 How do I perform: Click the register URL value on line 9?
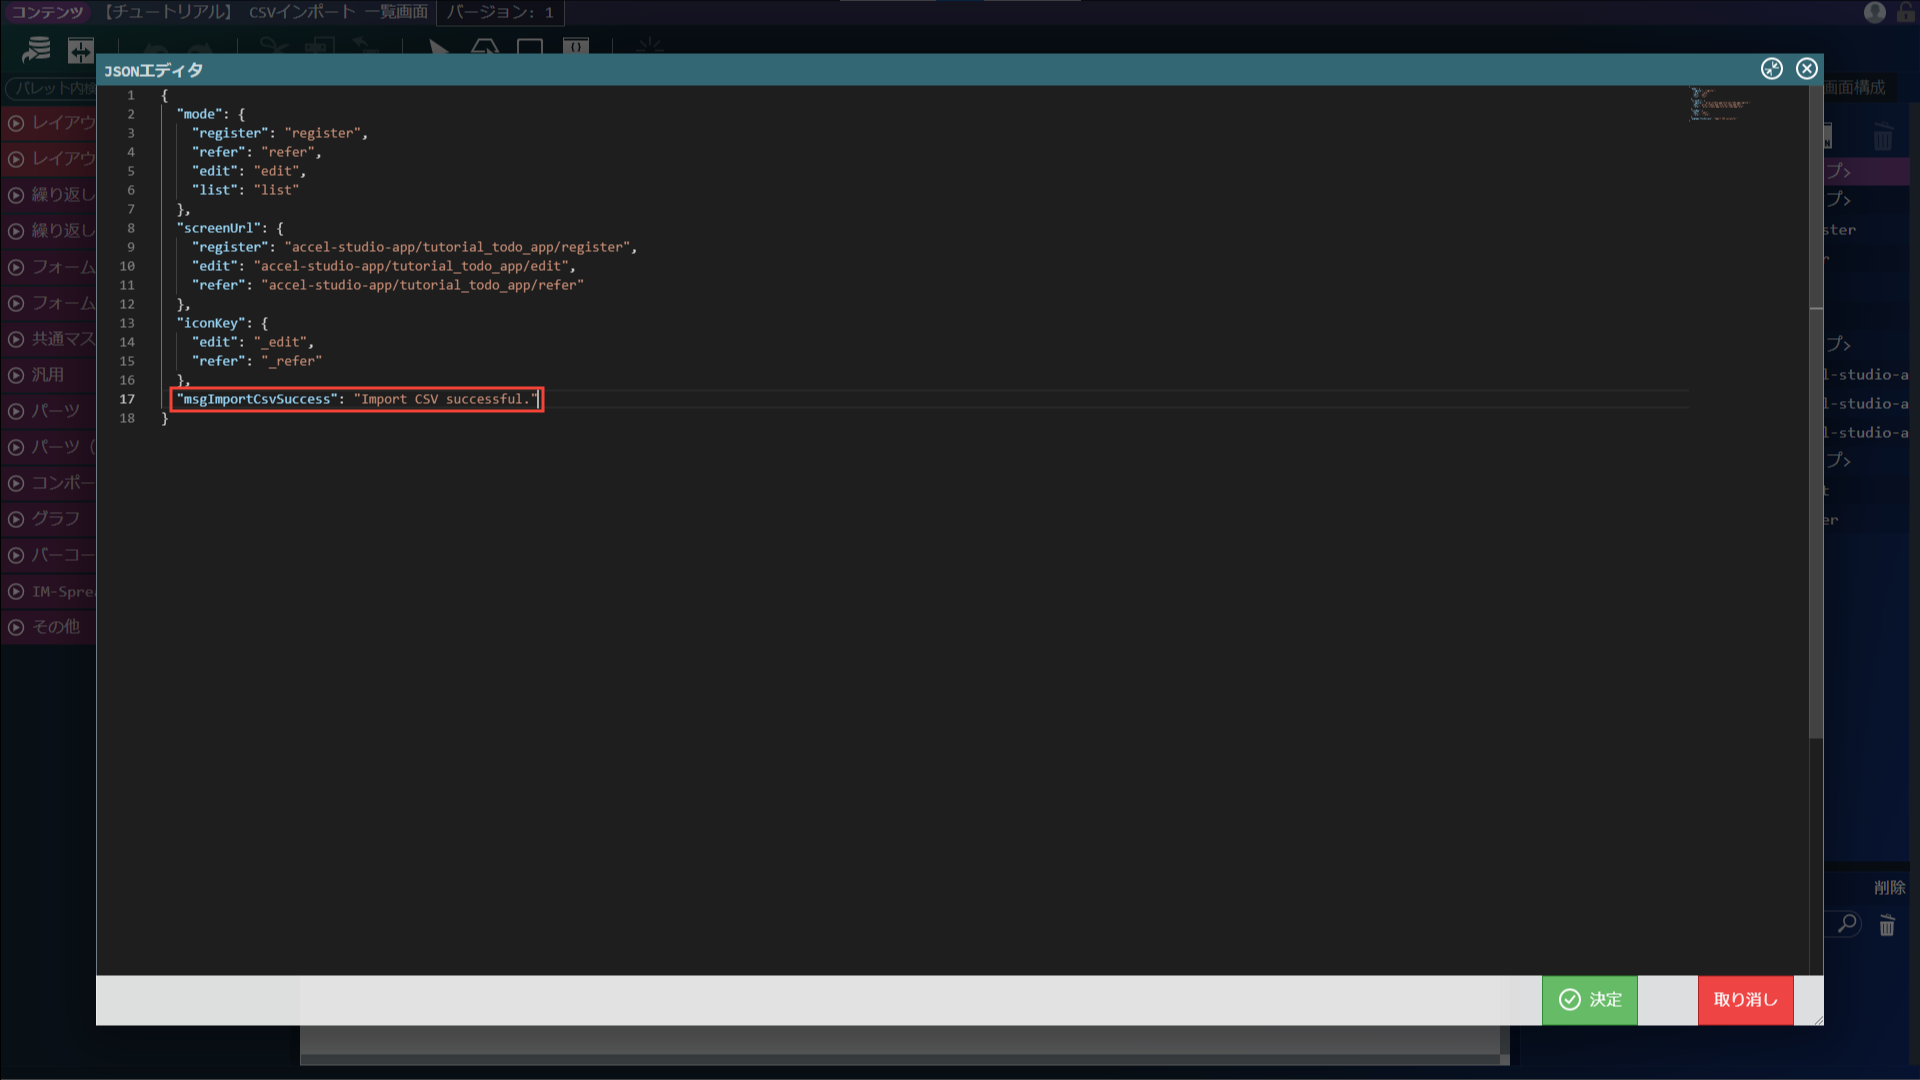point(457,247)
